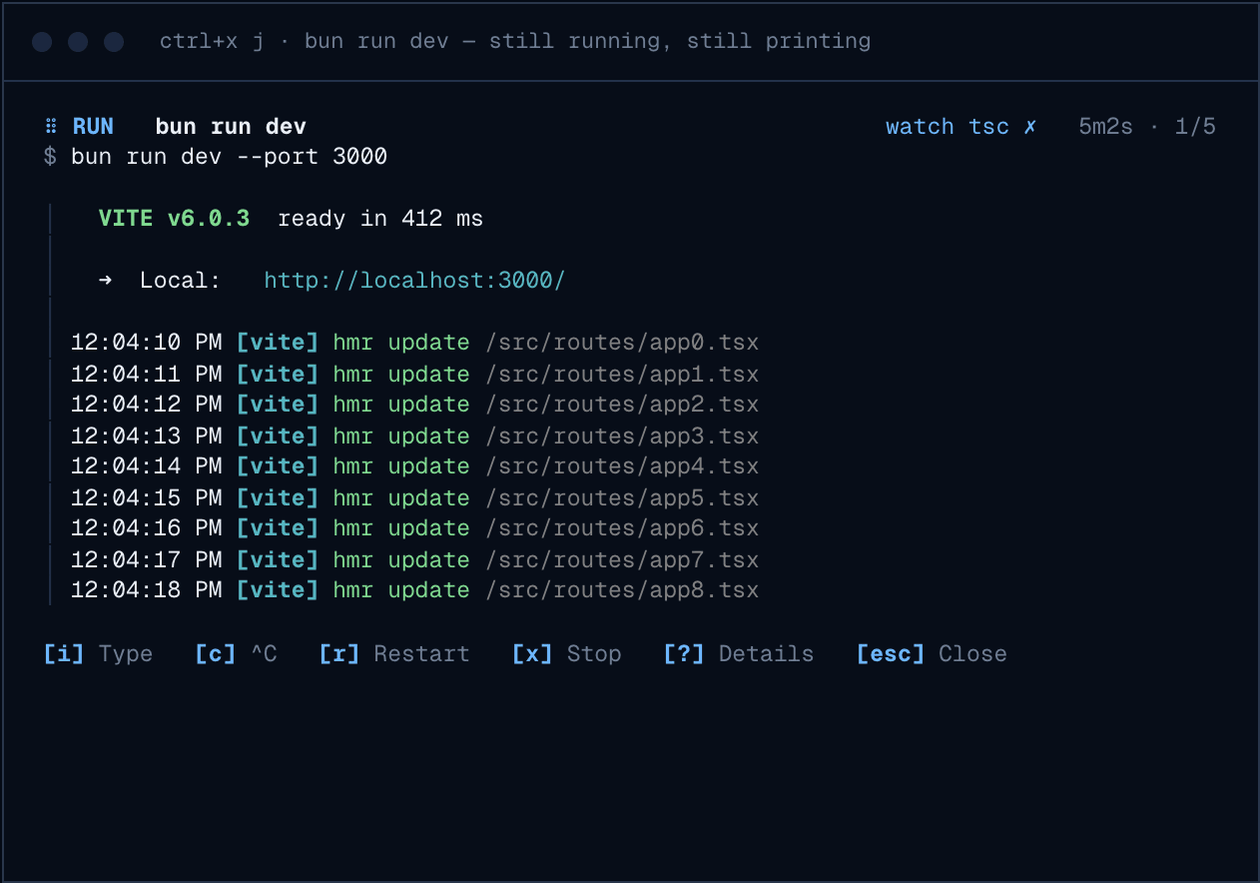Close the panel with [esc] Close
The width and height of the screenshot is (1260, 883).
coord(932,654)
